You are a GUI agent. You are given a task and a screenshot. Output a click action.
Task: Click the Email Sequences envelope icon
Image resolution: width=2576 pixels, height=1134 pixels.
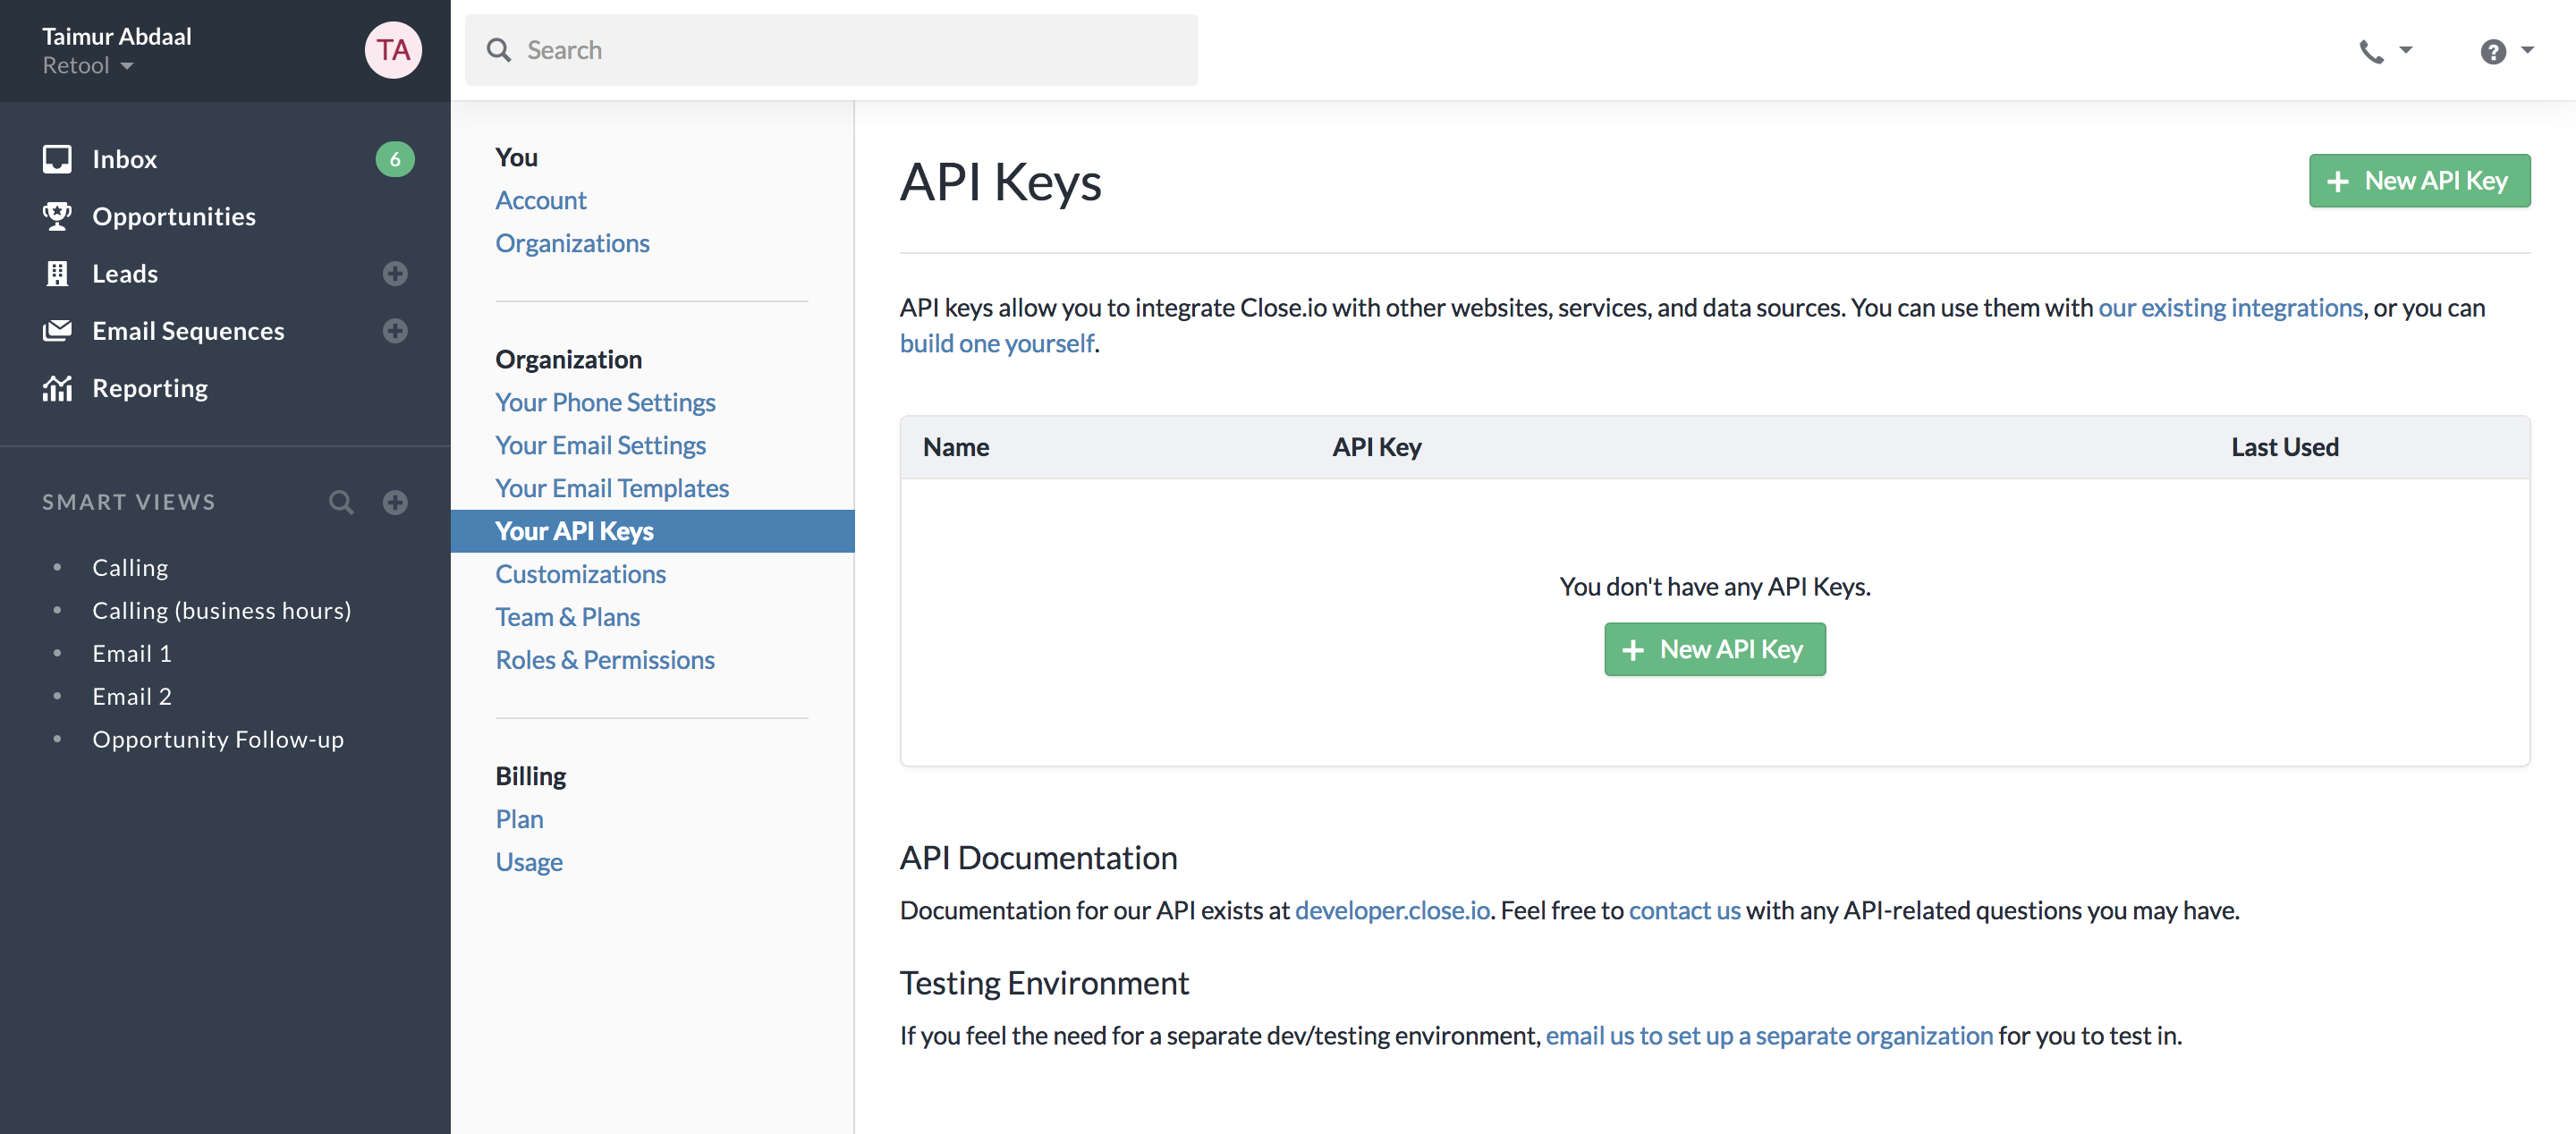(57, 331)
